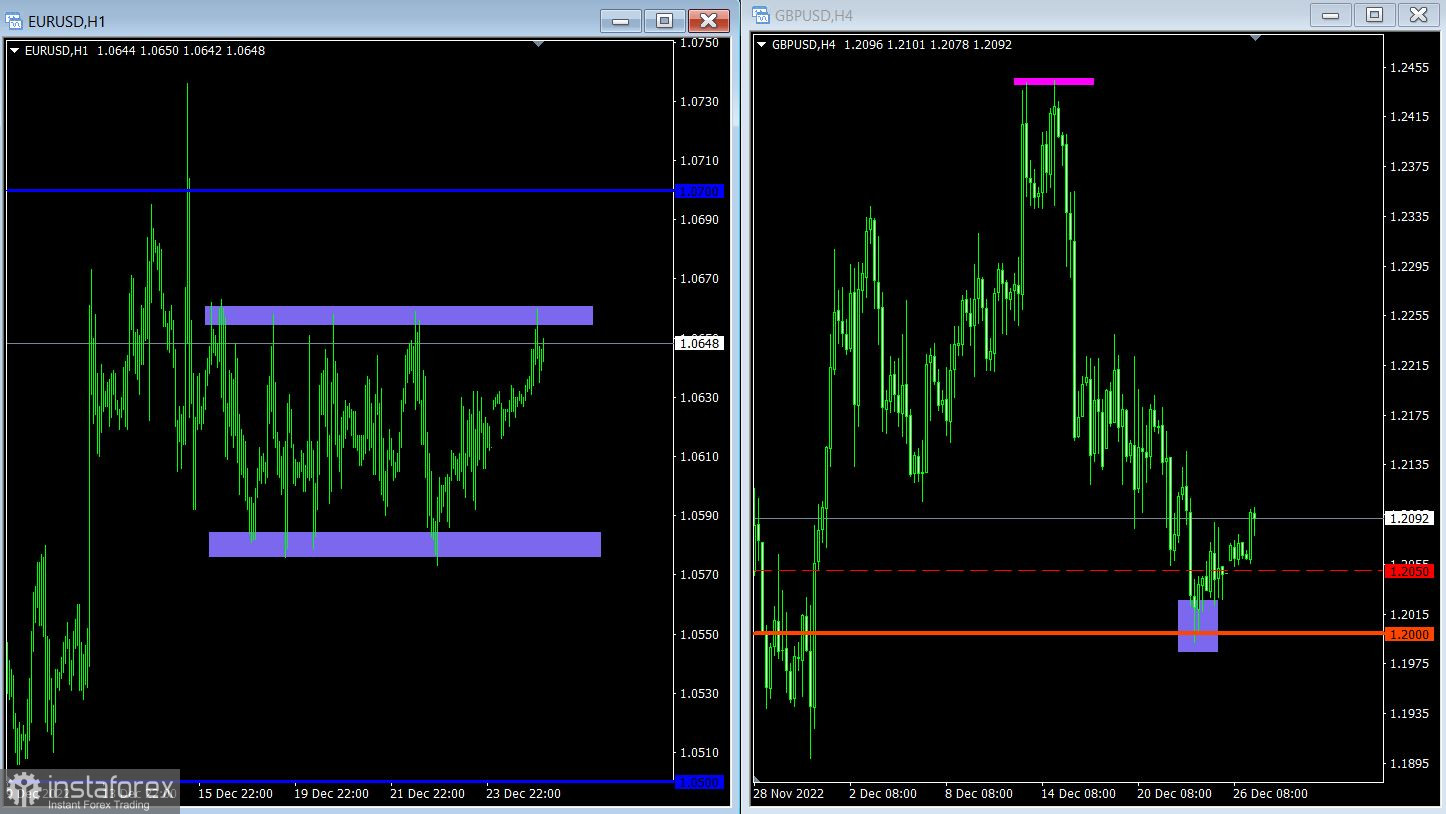Close the GBPUSD,H4 chart window
Viewport: 1446px width, 814px height.
(1418, 15)
